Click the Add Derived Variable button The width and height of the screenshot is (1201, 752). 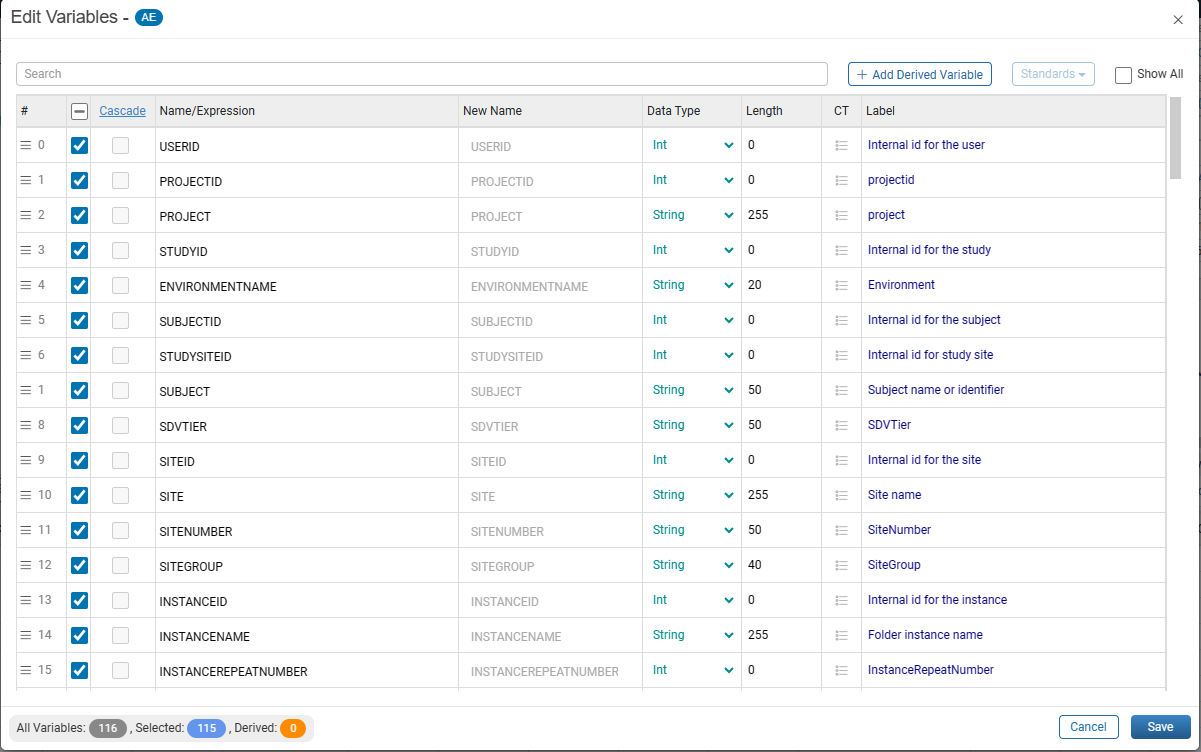pos(920,74)
